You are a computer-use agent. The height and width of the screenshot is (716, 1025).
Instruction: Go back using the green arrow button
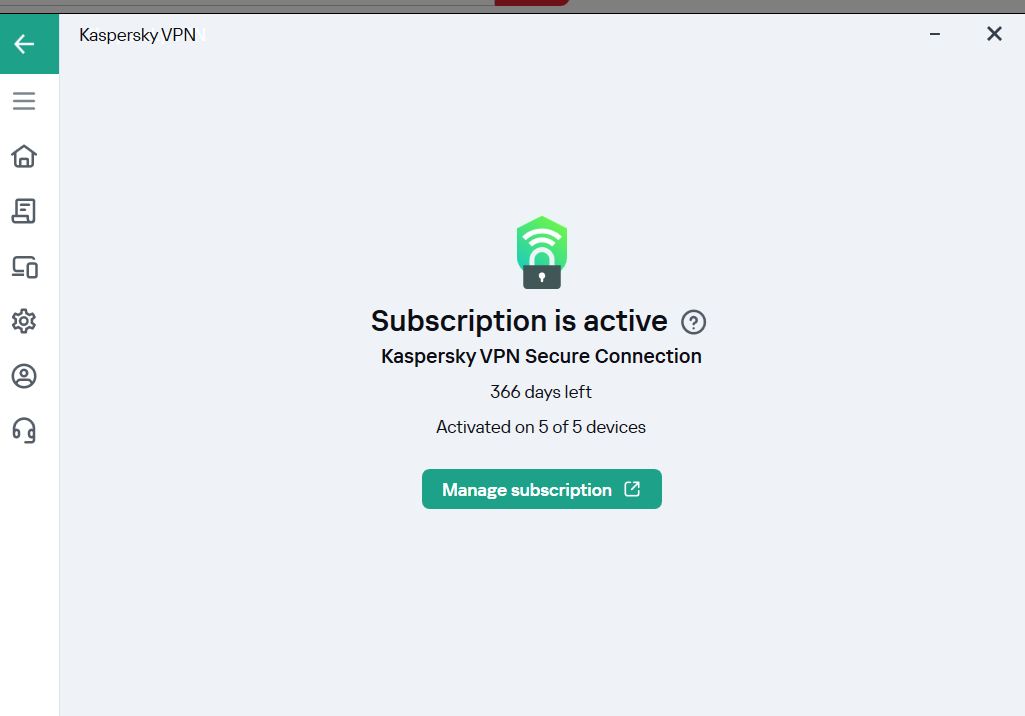(29, 44)
